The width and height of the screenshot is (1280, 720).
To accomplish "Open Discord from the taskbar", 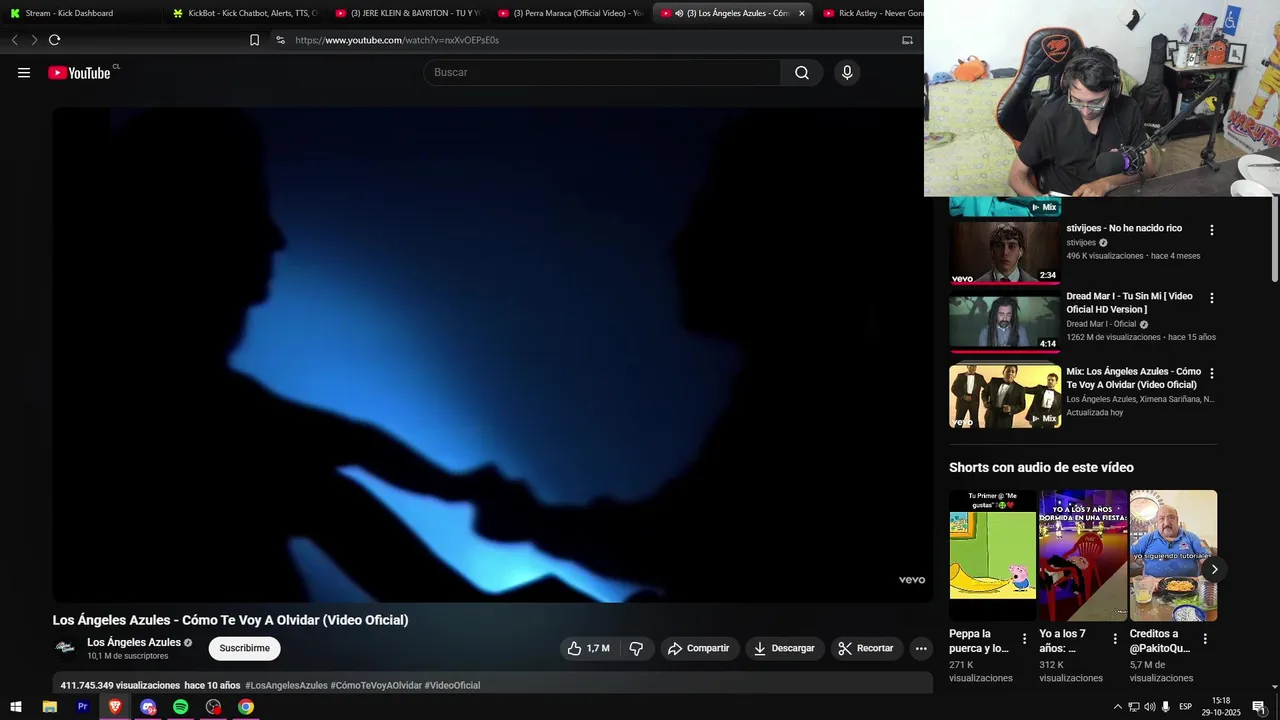I will [148, 707].
